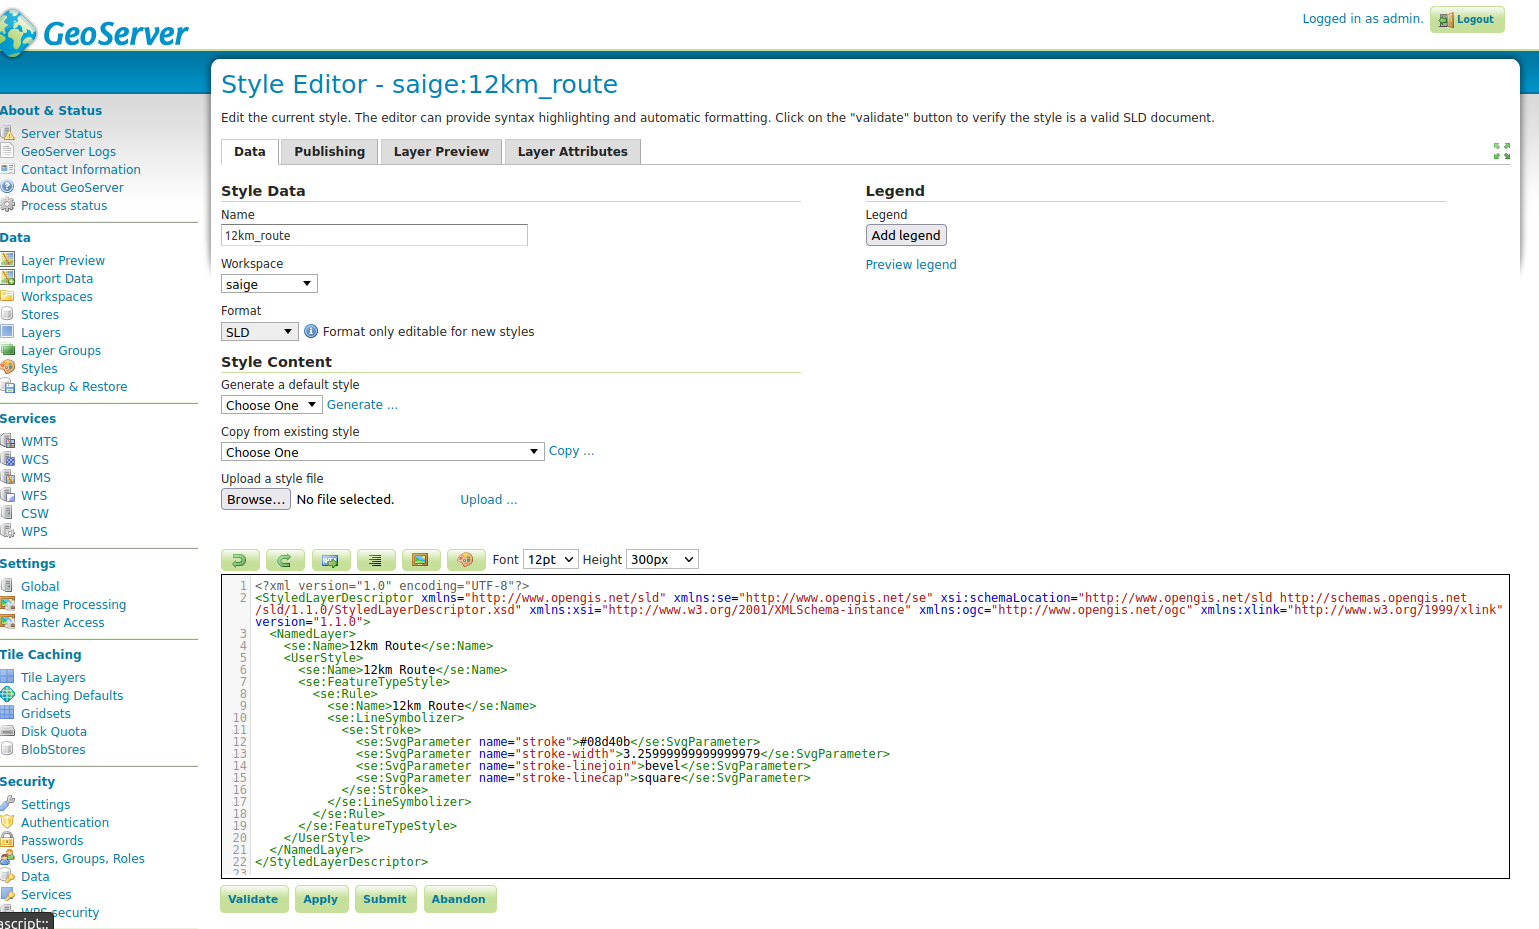Open the WFS service link

(34, 495)
